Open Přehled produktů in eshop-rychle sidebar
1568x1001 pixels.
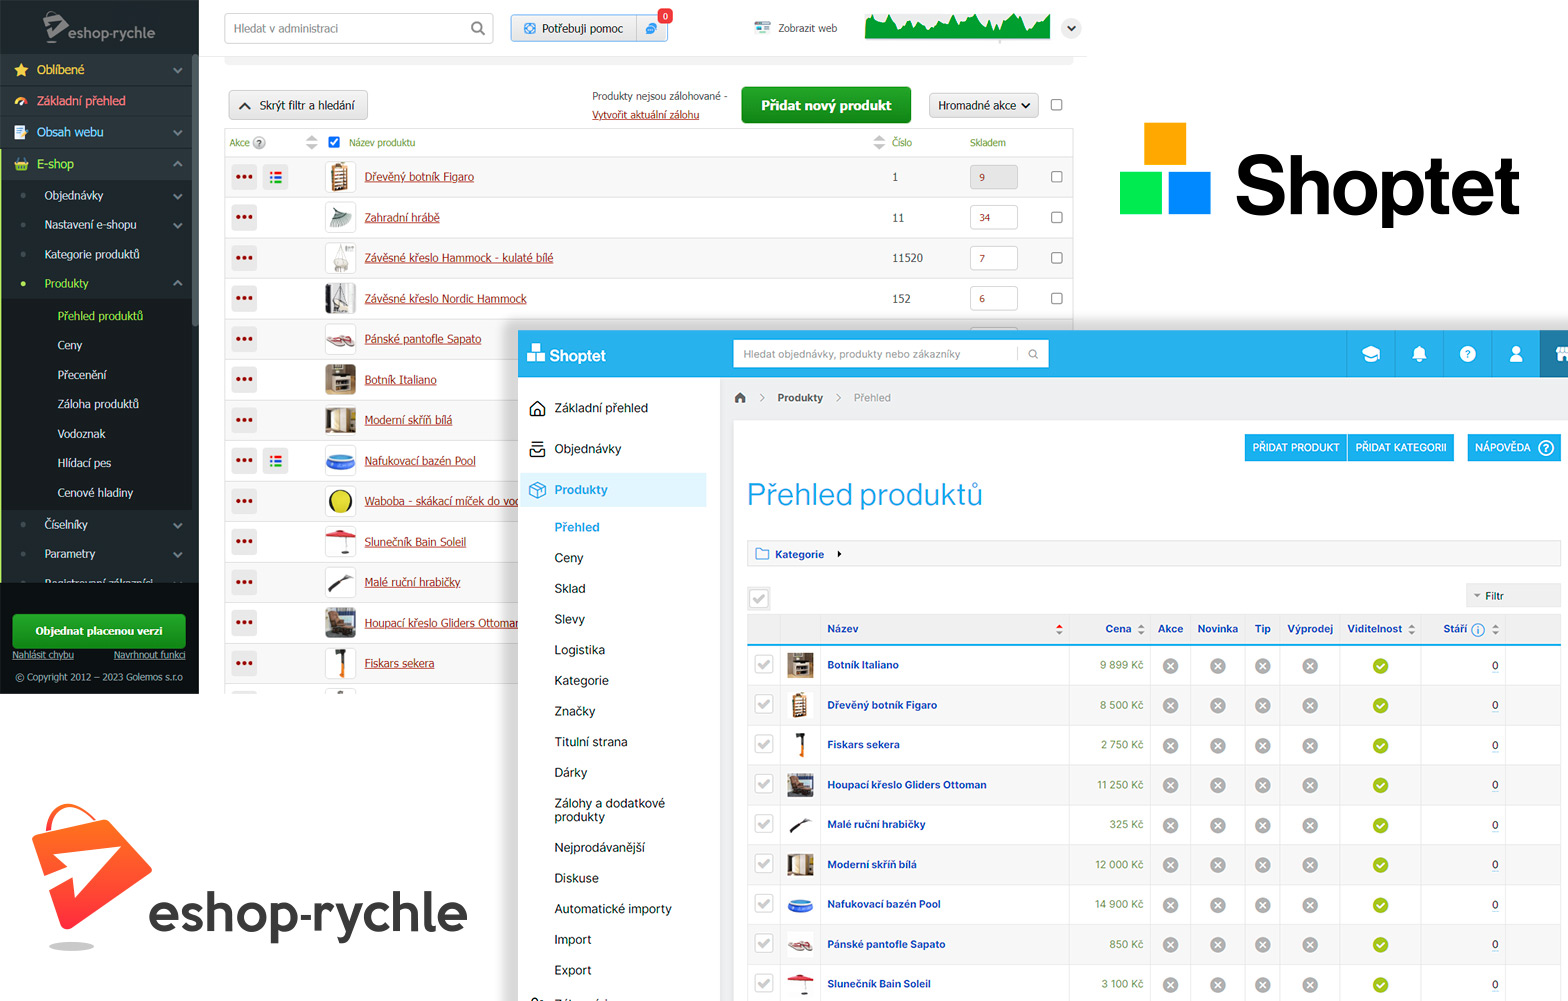point(100,316)
